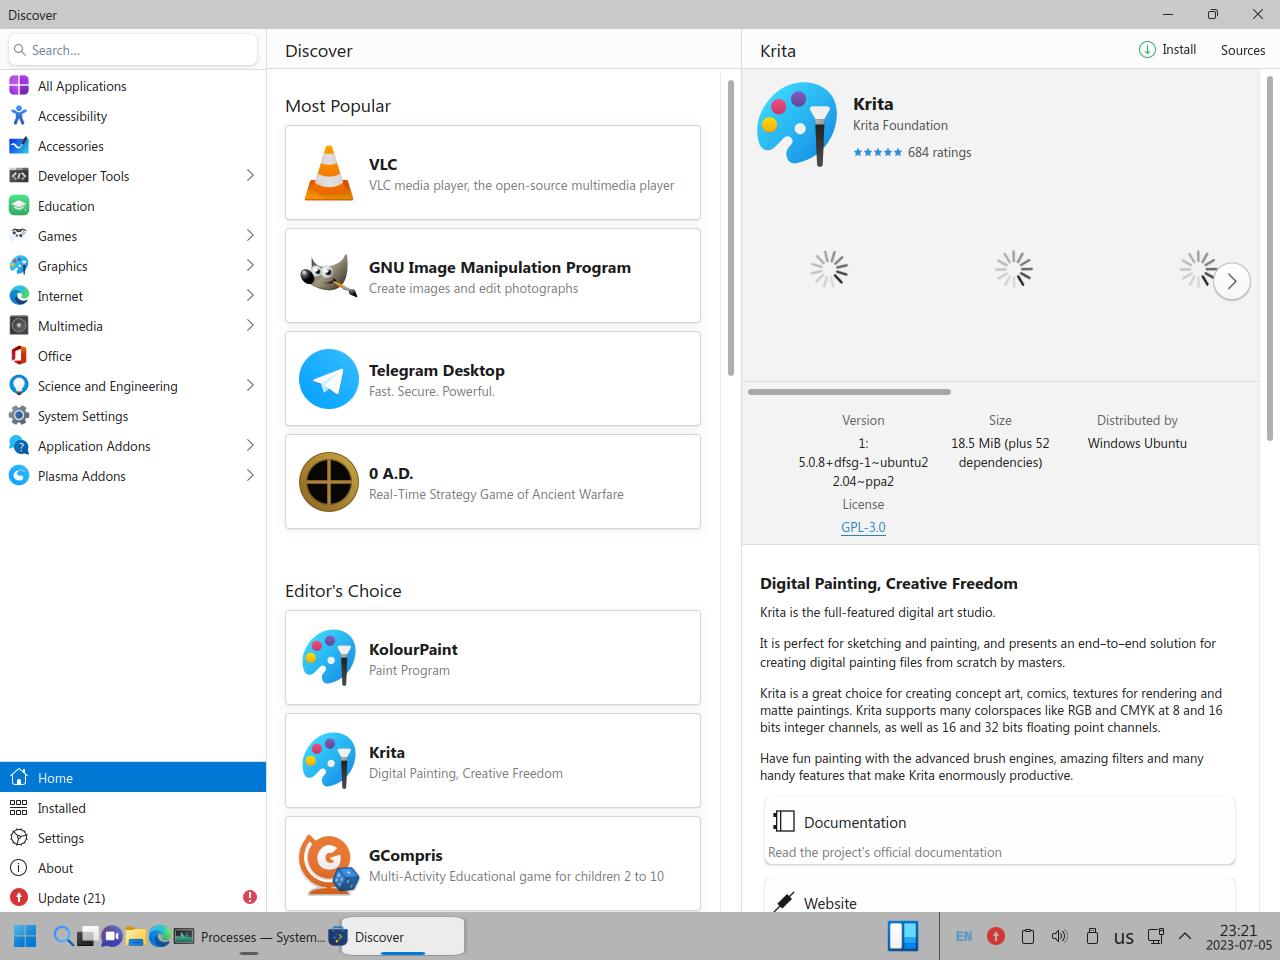Switch to Processes — System Monitor task
Viewport: 1280px width, 960px height.
pos(250,937)
